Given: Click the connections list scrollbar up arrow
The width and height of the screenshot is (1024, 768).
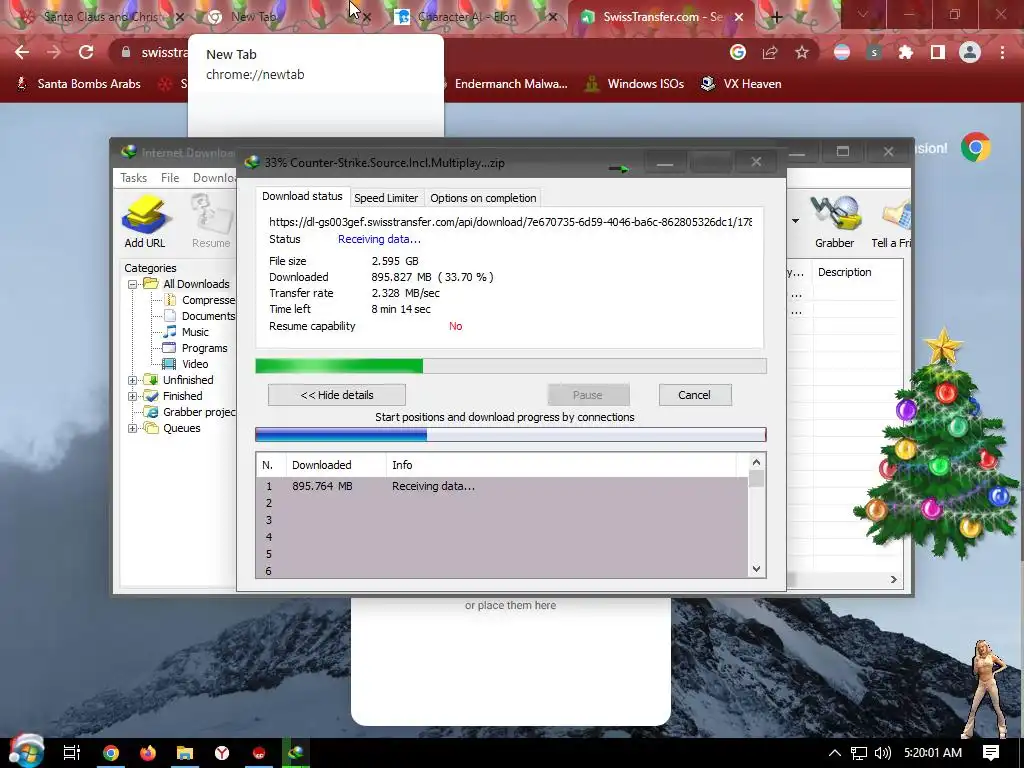Looking at the screenshot, I should (756, 462).
